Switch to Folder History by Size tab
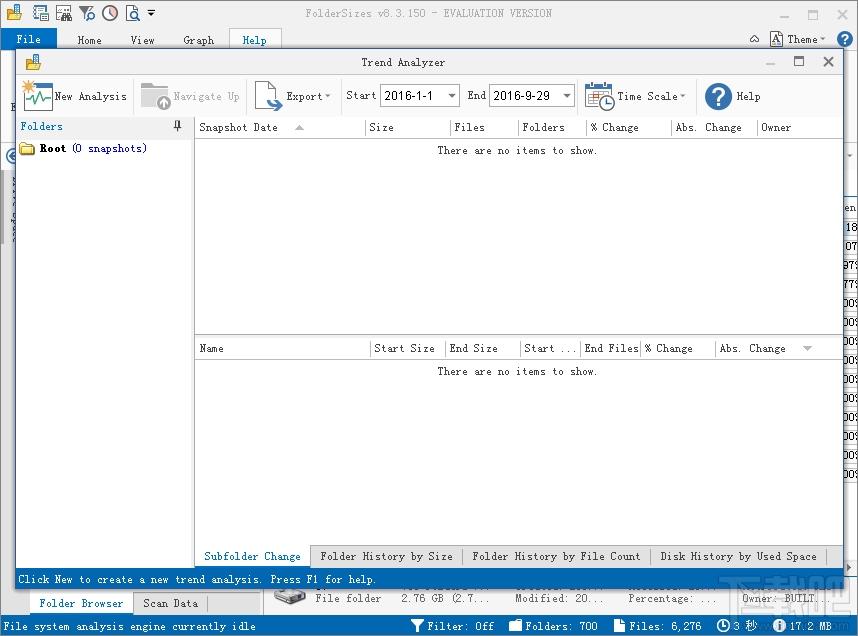The width and height of the screenshot is (858, 636). [x=386, y=556]
